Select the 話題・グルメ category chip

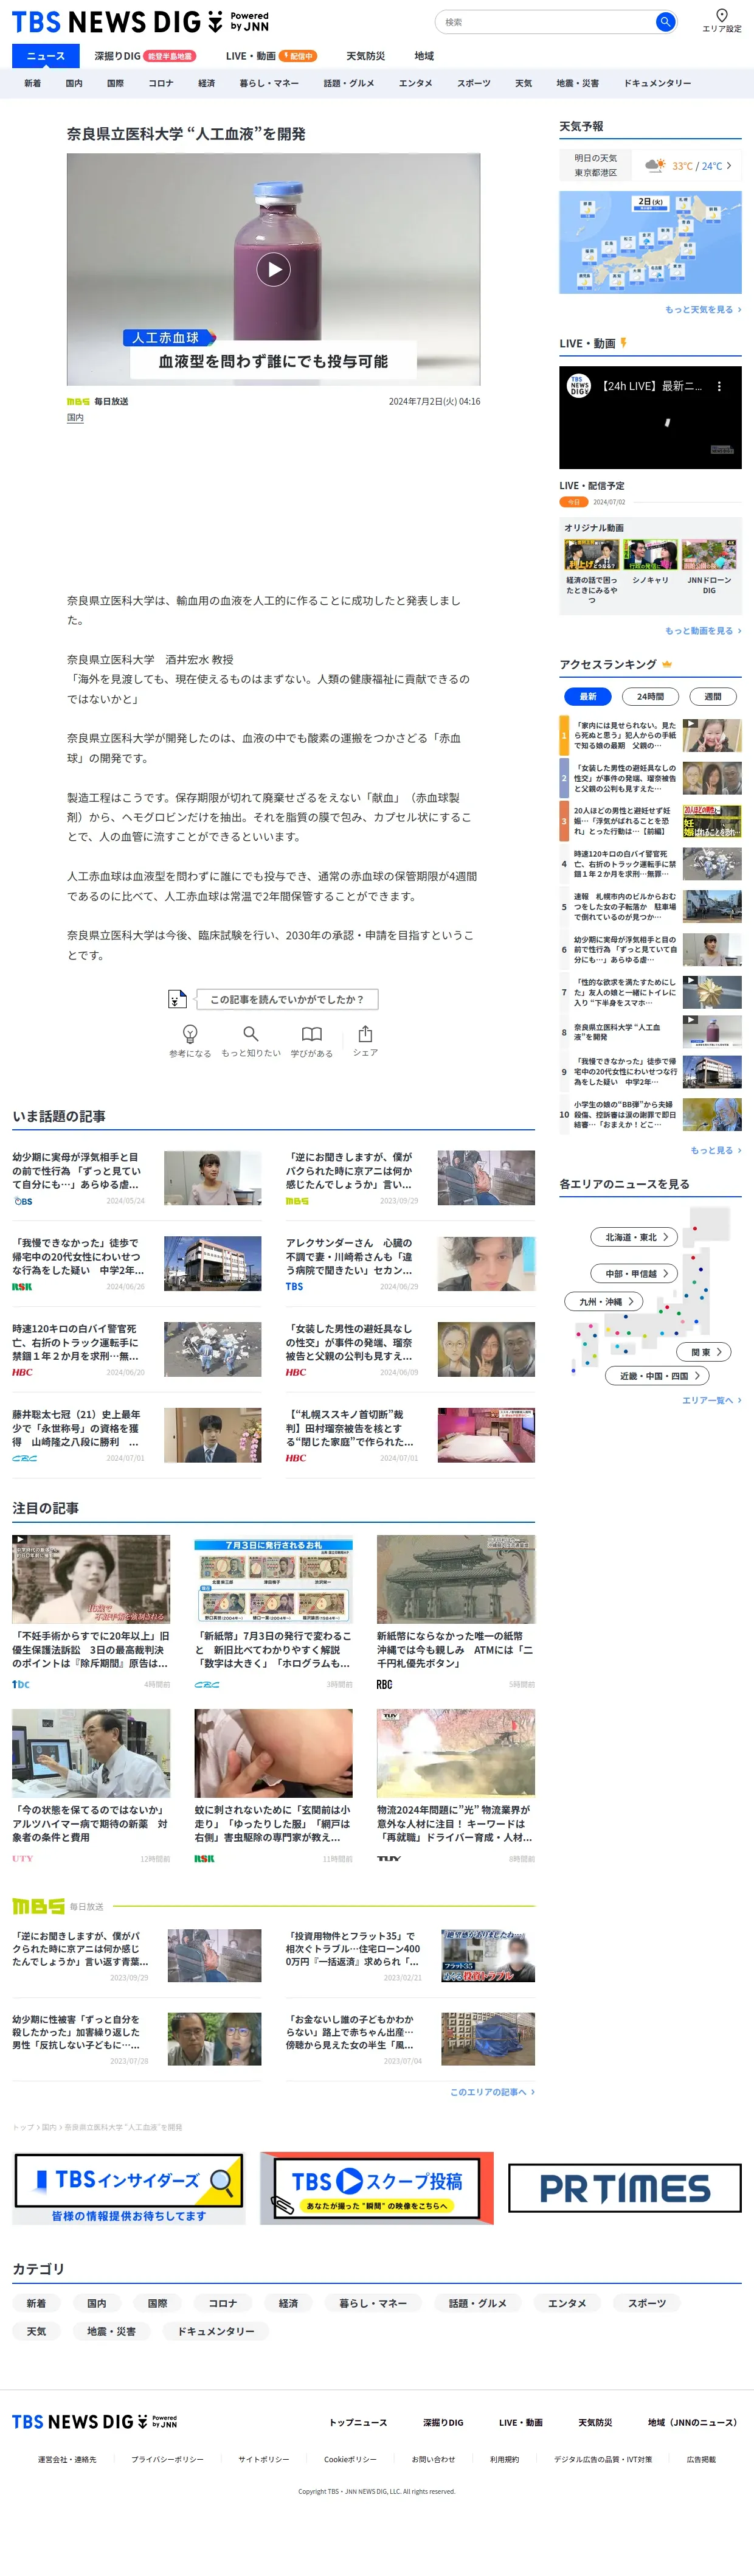tap(478, 2303)
